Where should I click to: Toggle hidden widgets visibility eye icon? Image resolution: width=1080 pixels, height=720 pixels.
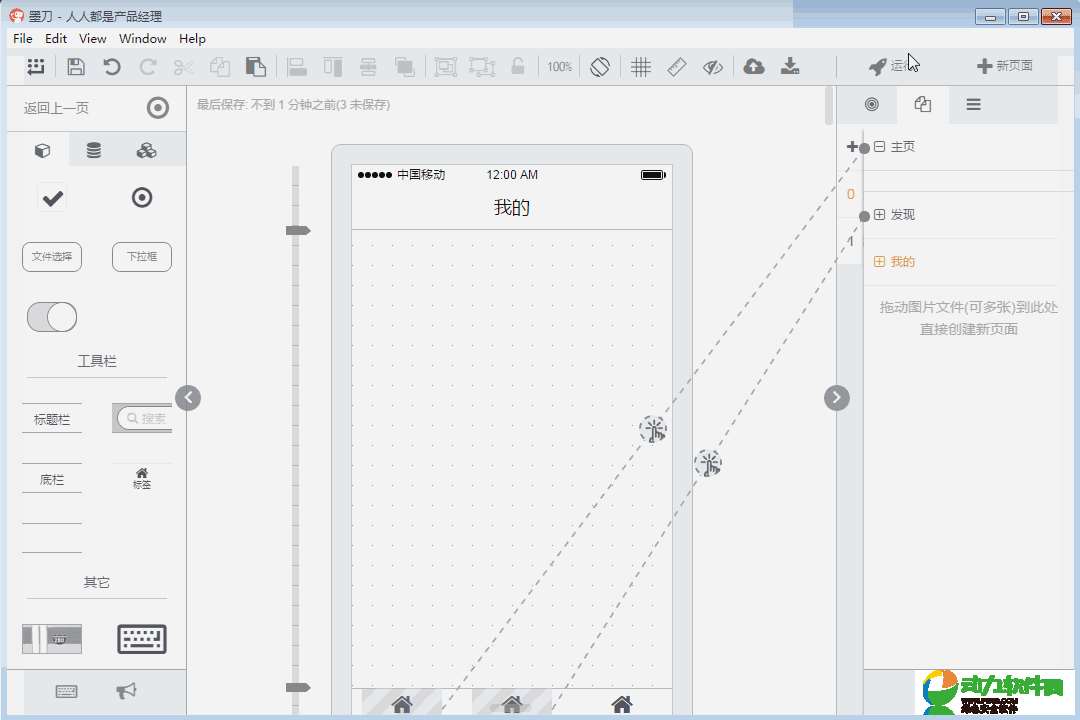click(x=713, y=67)
